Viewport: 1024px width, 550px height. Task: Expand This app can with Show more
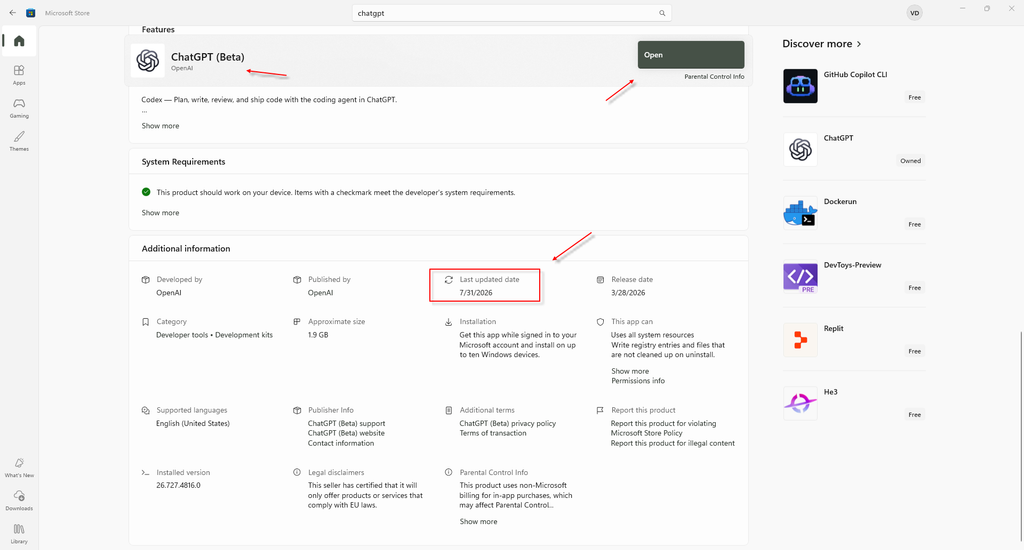tap(630, 371)
